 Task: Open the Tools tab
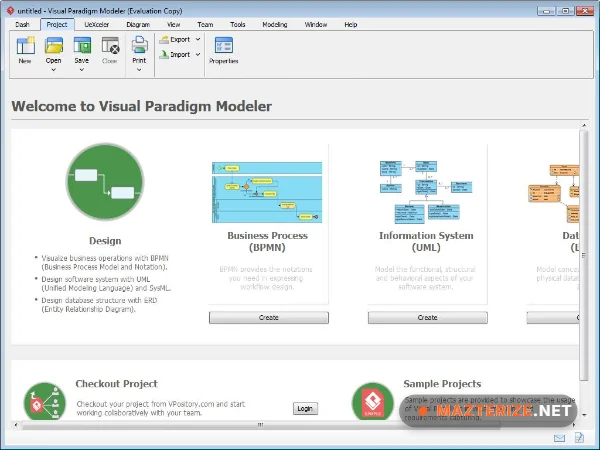[x=238, y=24]
